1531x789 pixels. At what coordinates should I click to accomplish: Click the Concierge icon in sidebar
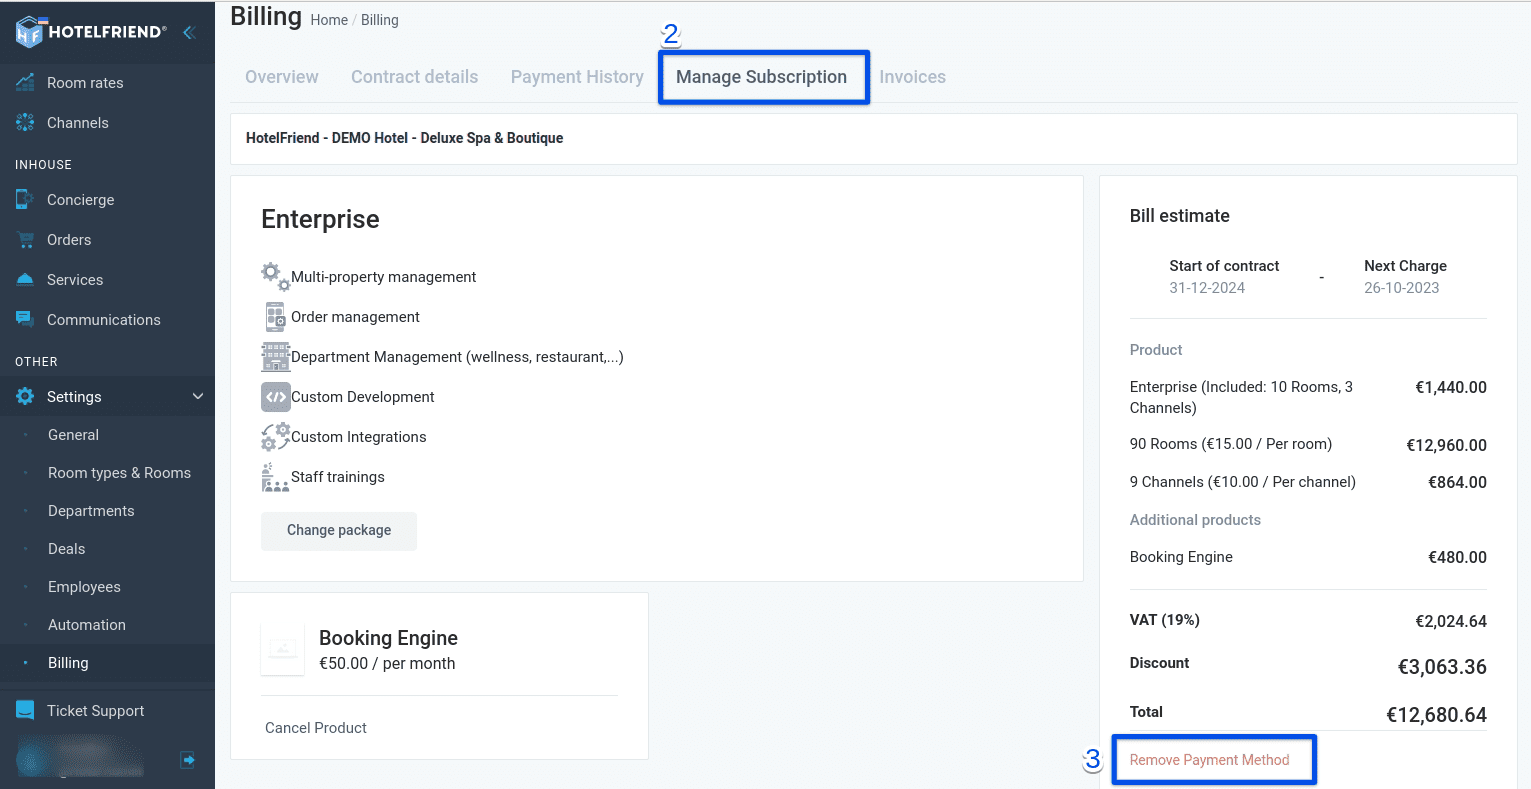pos(25,200)
